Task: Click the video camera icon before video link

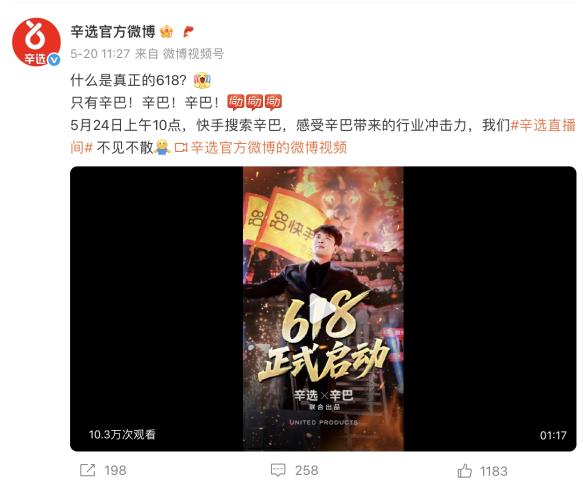Action: (x=181, y=148)
